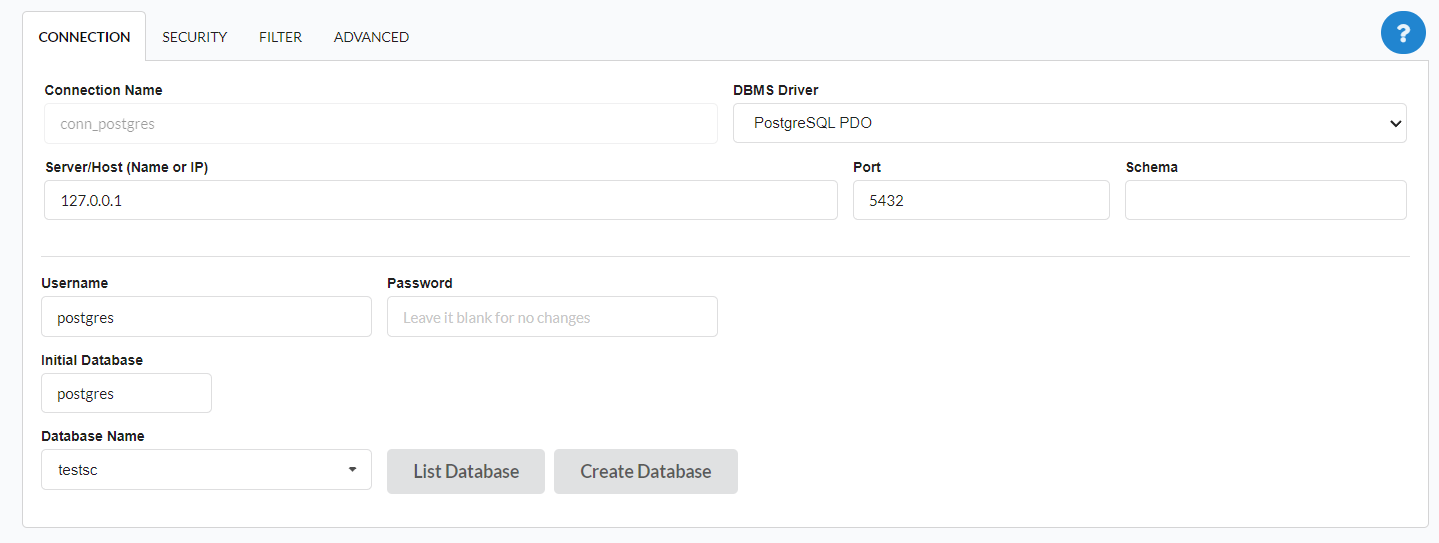
Task: Click the Username label text
Action: 75,283
